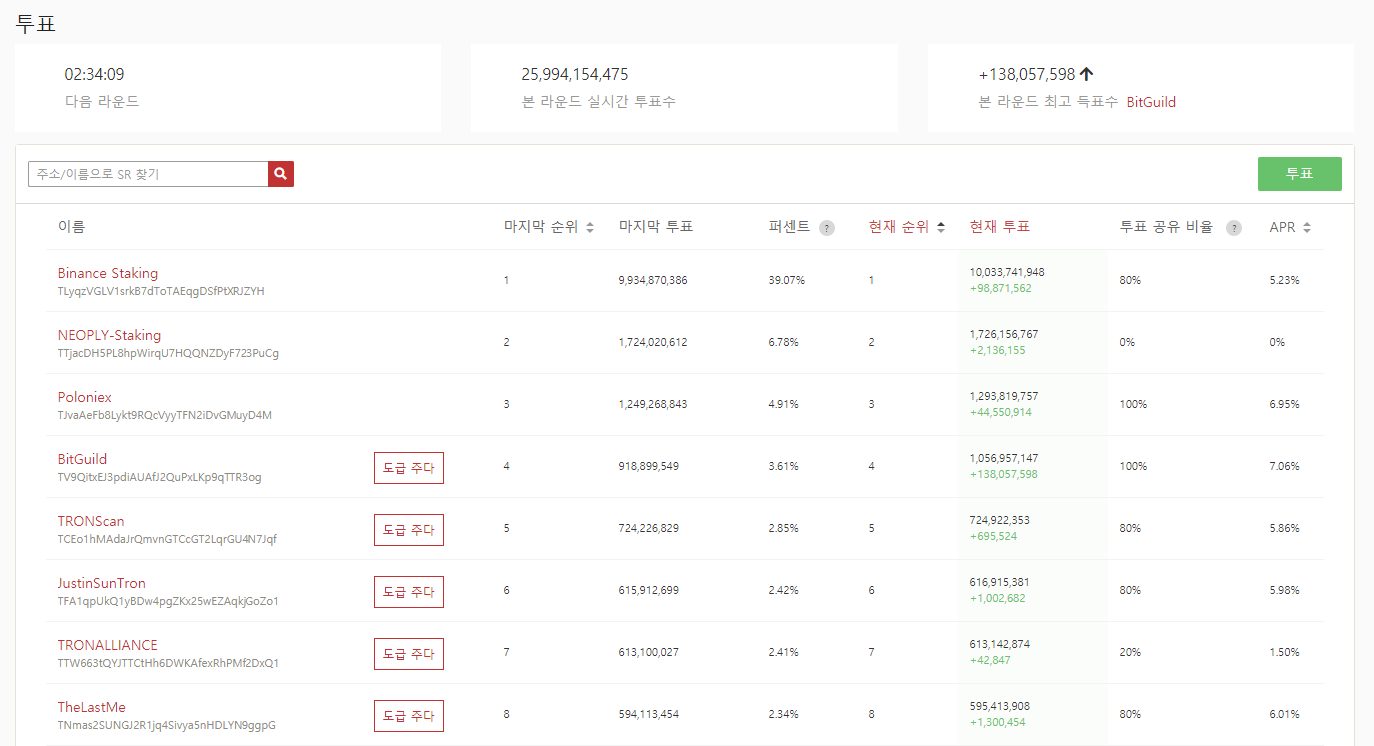This screenshot has height=746, width=1374.
Task: Click 도급 주다 button for TRONALLIANCE
Action: 409,654
